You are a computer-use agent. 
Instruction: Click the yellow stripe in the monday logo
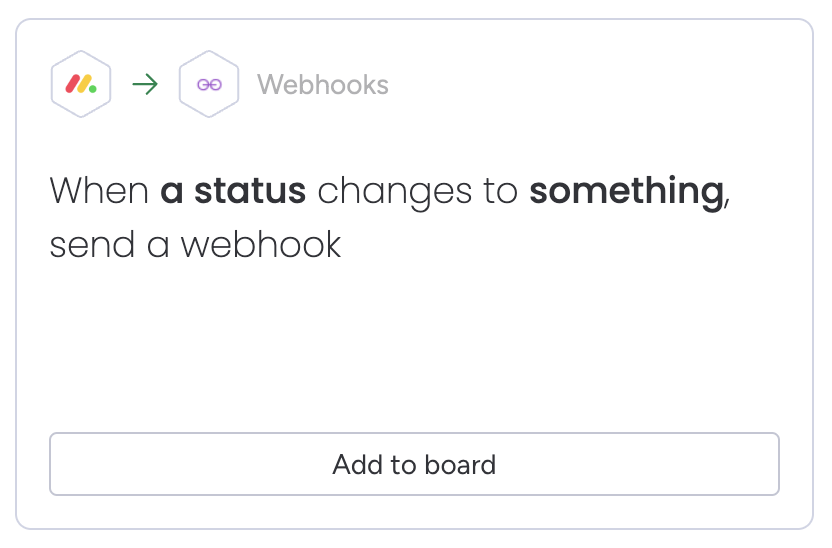[84, 84]
